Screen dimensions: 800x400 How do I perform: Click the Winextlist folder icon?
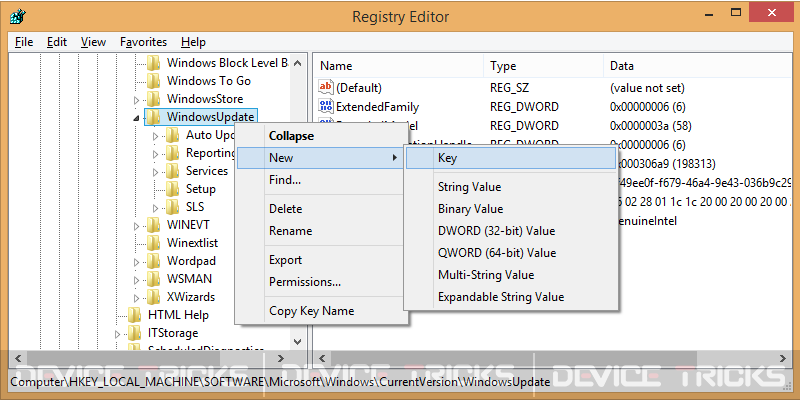point(153,242)
